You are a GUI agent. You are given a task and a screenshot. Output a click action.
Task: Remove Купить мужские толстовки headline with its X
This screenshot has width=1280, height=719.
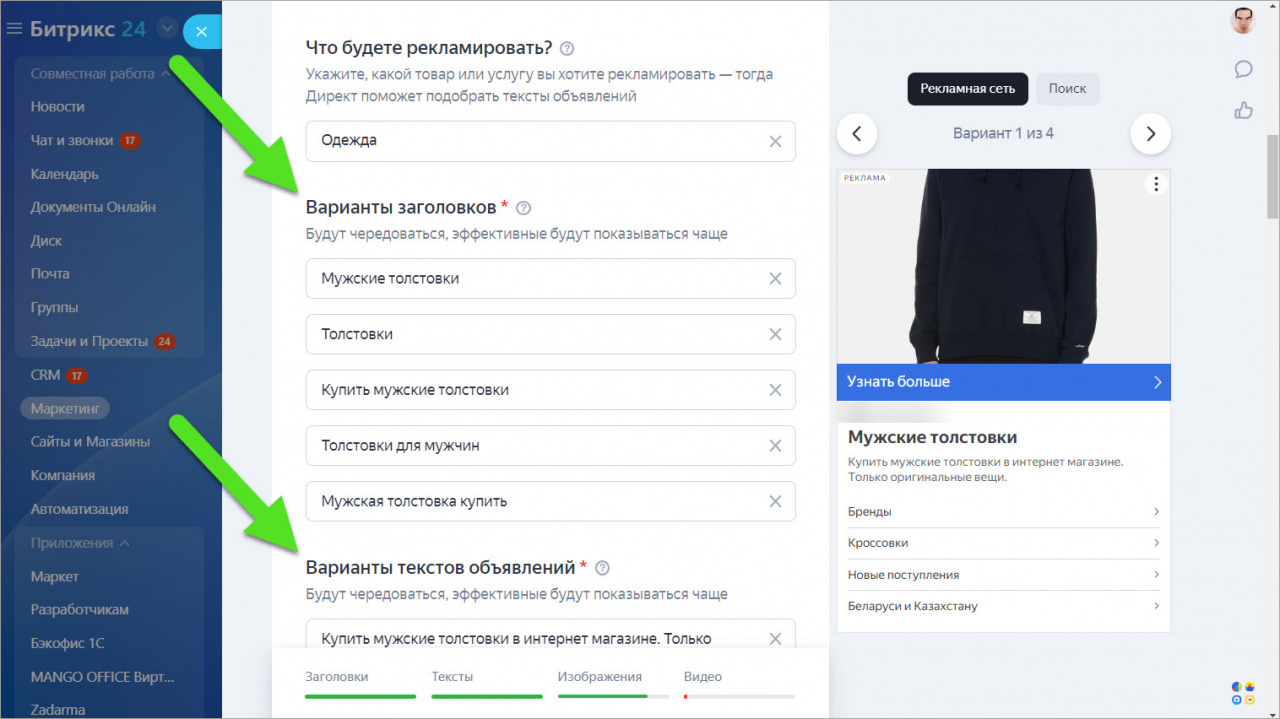click(x=775, y=390)
